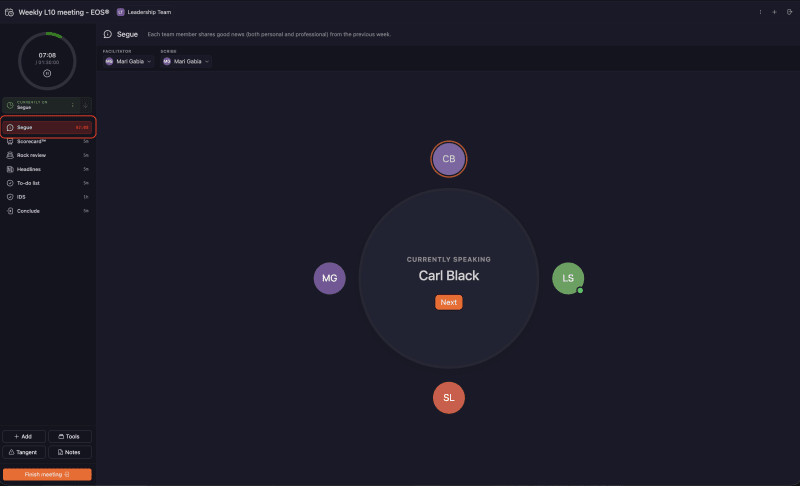Open the Rock review agenda section
The image size is (800, 486).
[48, 155]
